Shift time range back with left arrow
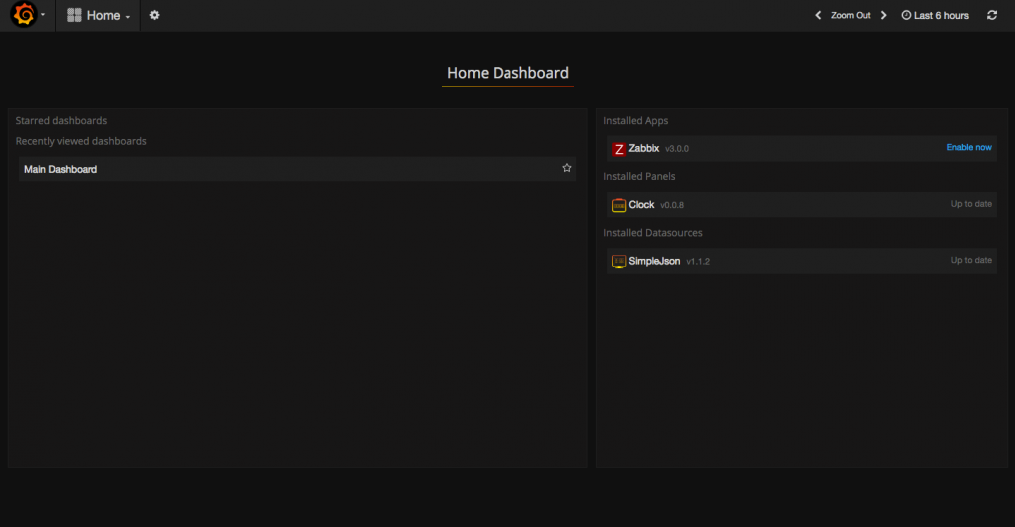Image resolution: width=1015 pixels, height=527 pixels. [x=818, y=15]
